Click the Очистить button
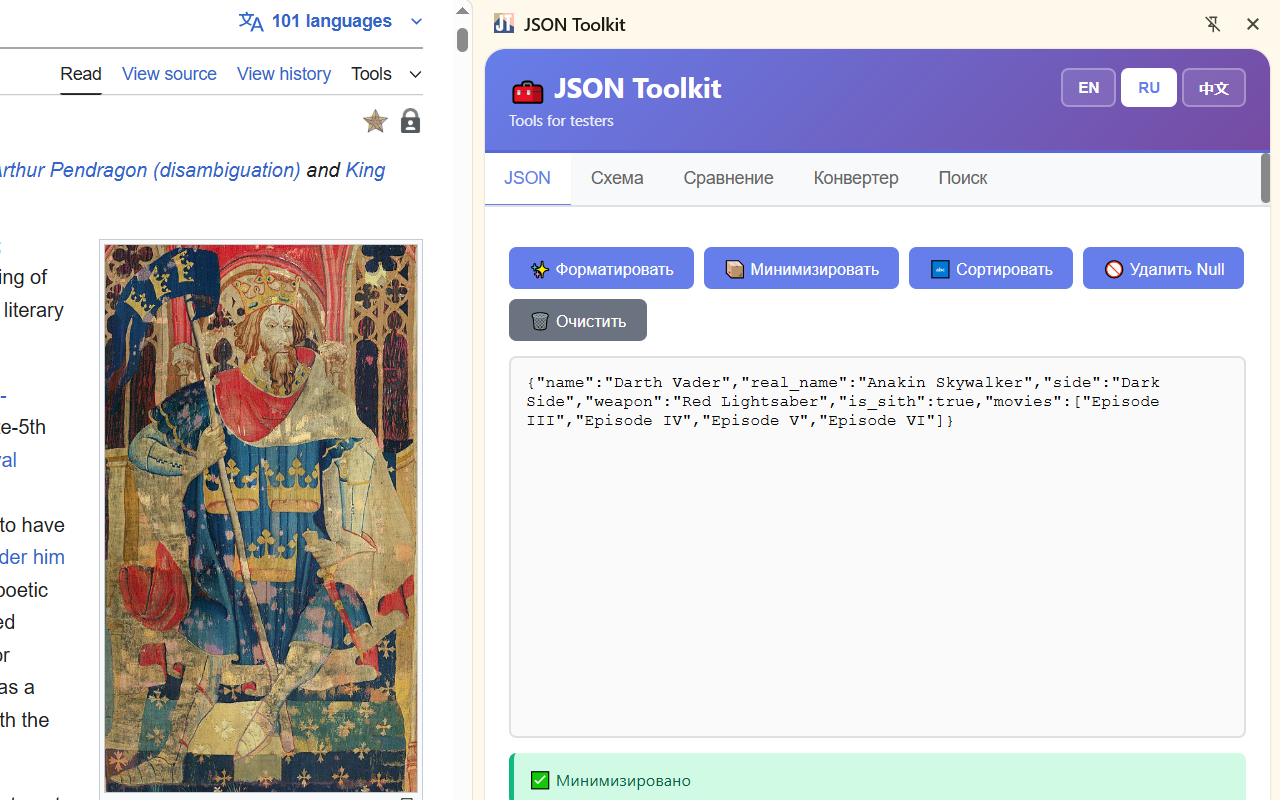 pyautogui.click(x=578, y=320)
